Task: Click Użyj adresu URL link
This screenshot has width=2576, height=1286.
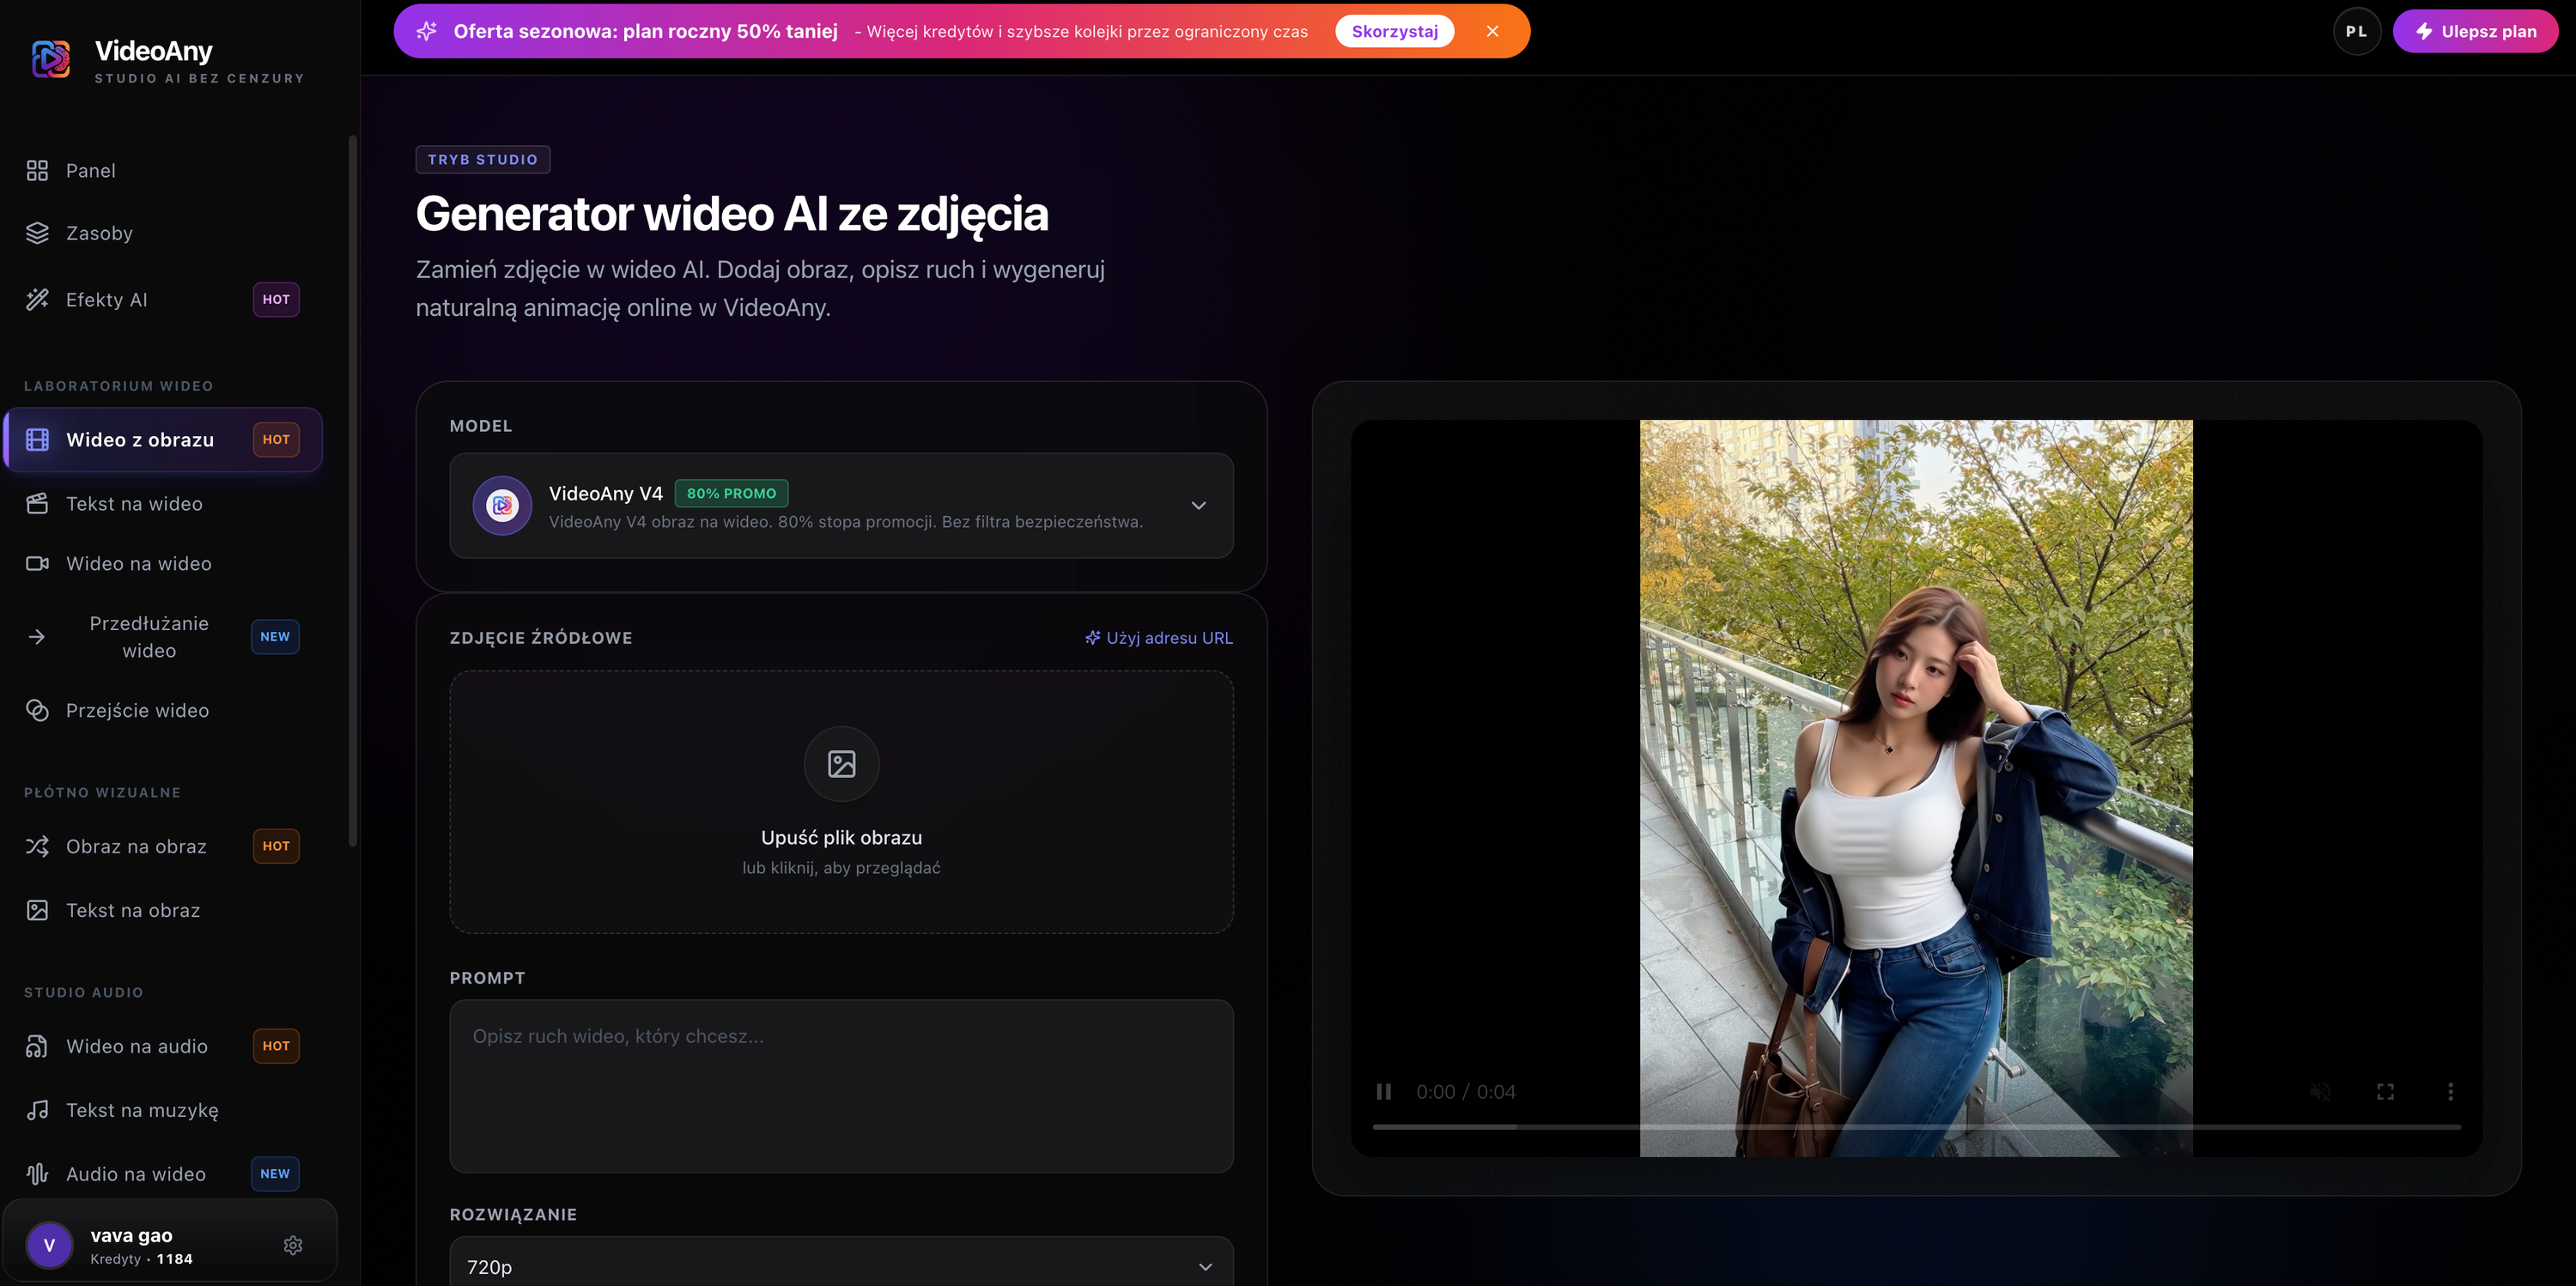Action: coord(1159,638)
